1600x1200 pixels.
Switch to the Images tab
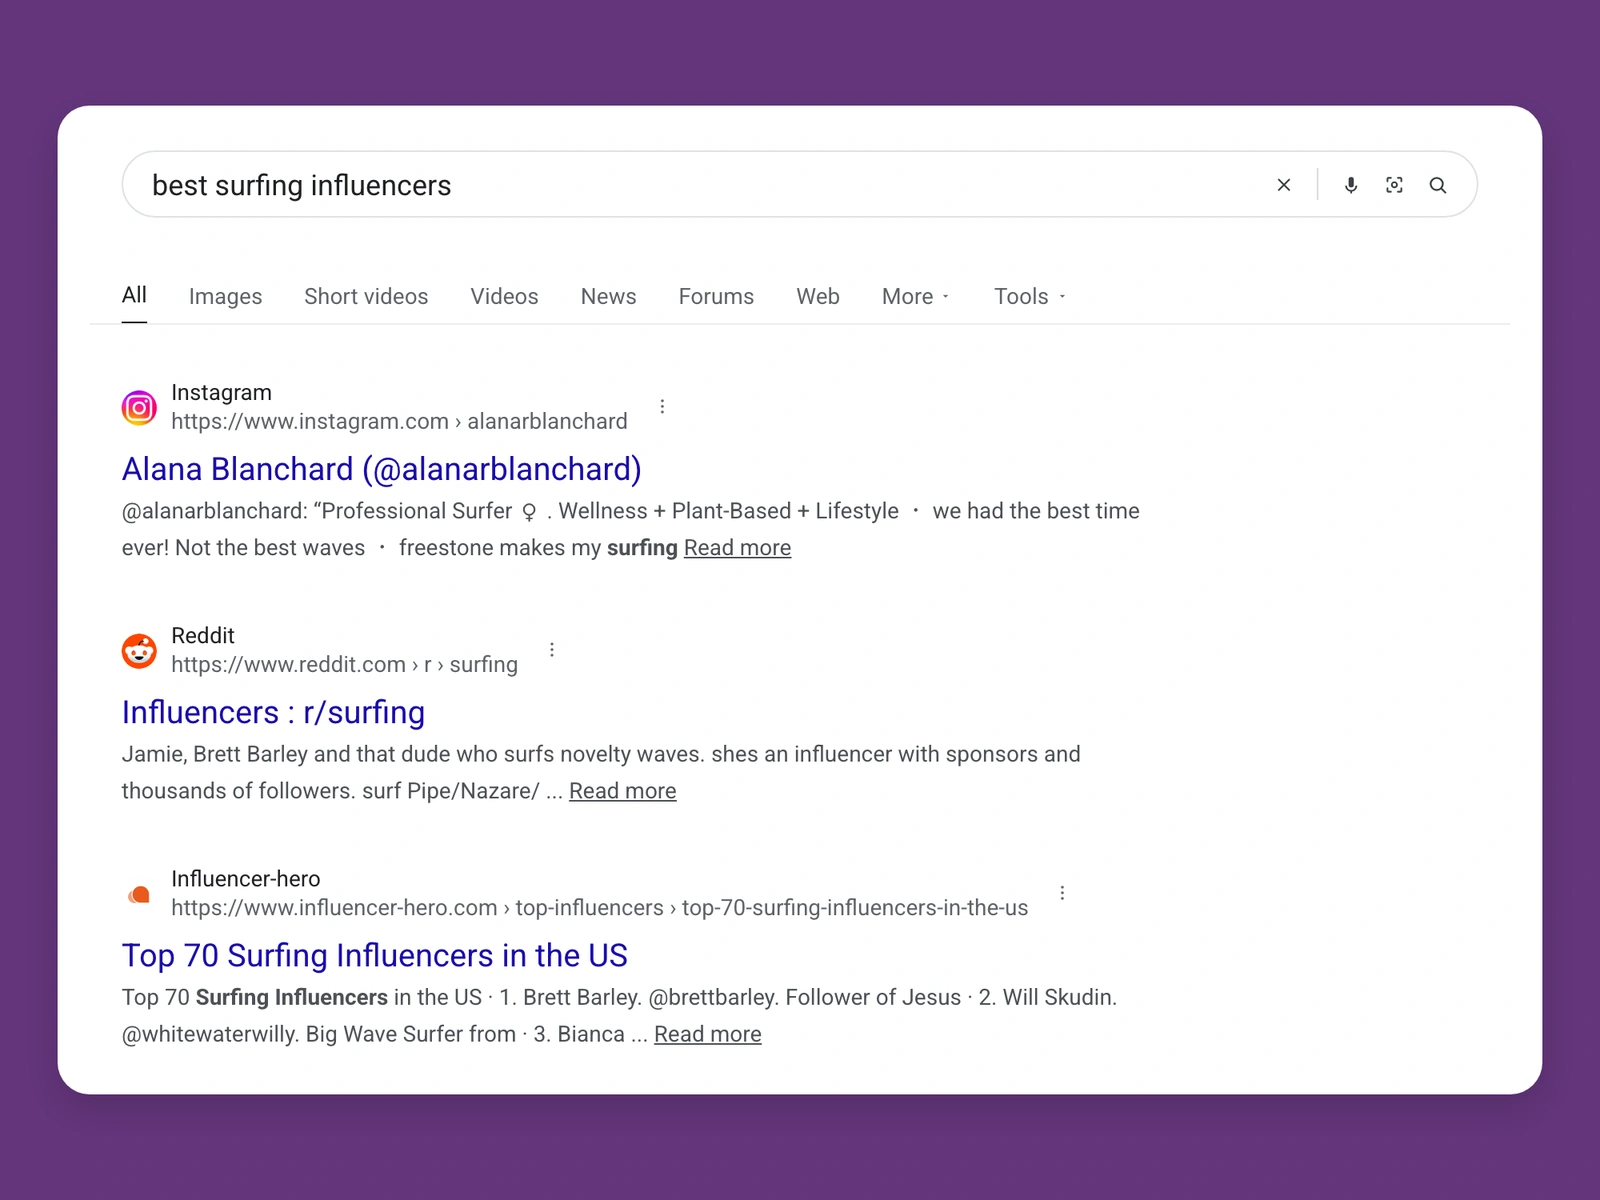[225, 296]
